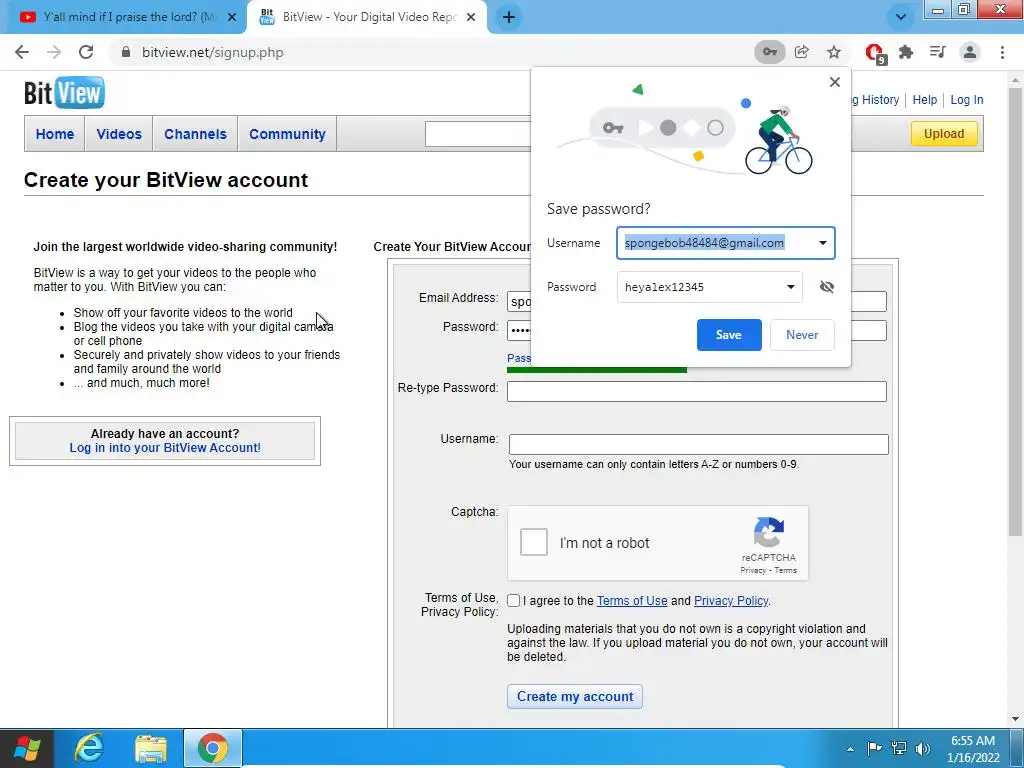Open the media control icon
This screenshot has width=1024, height=768.
click(x=938, y=52)
